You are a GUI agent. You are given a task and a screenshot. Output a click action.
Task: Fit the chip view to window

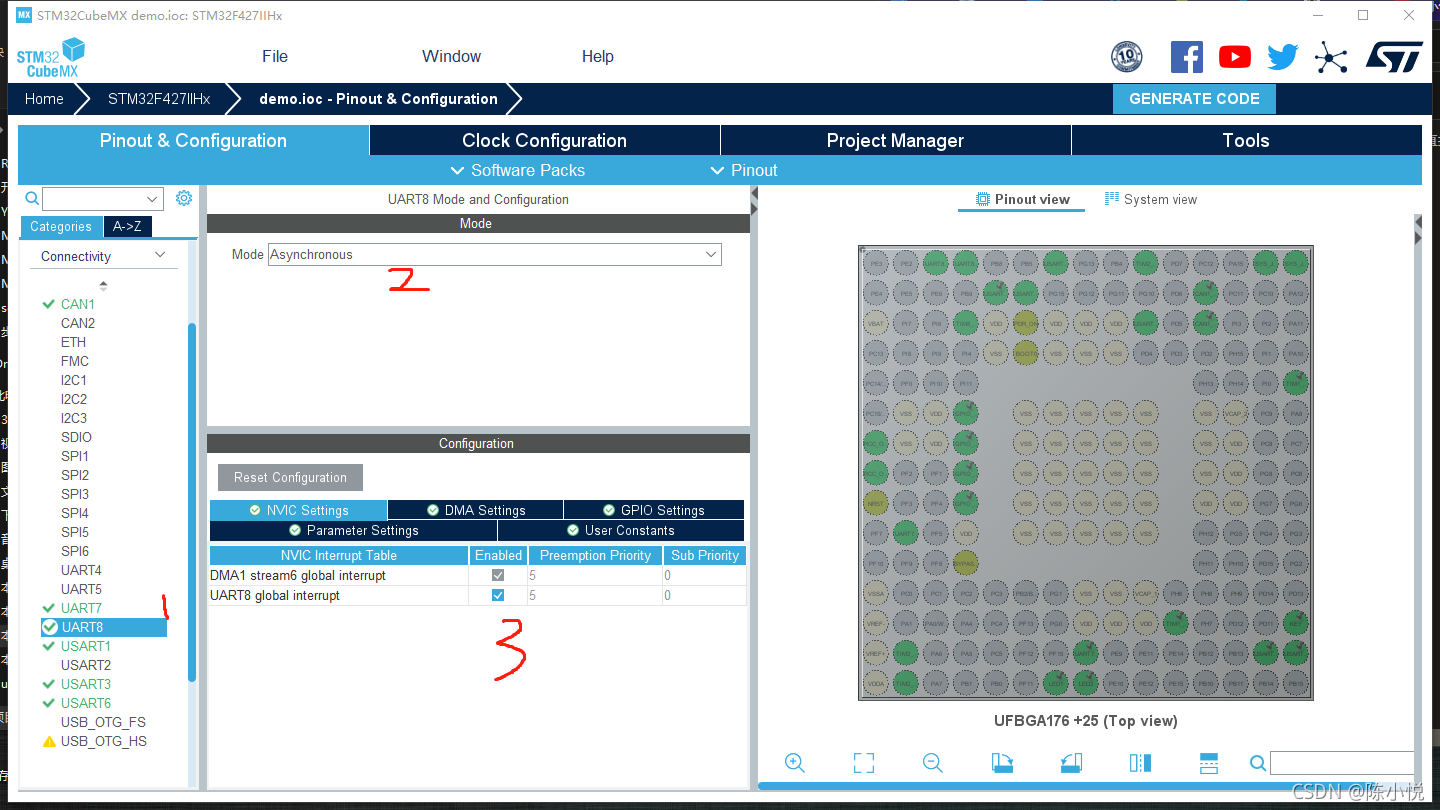pos(864,763)
